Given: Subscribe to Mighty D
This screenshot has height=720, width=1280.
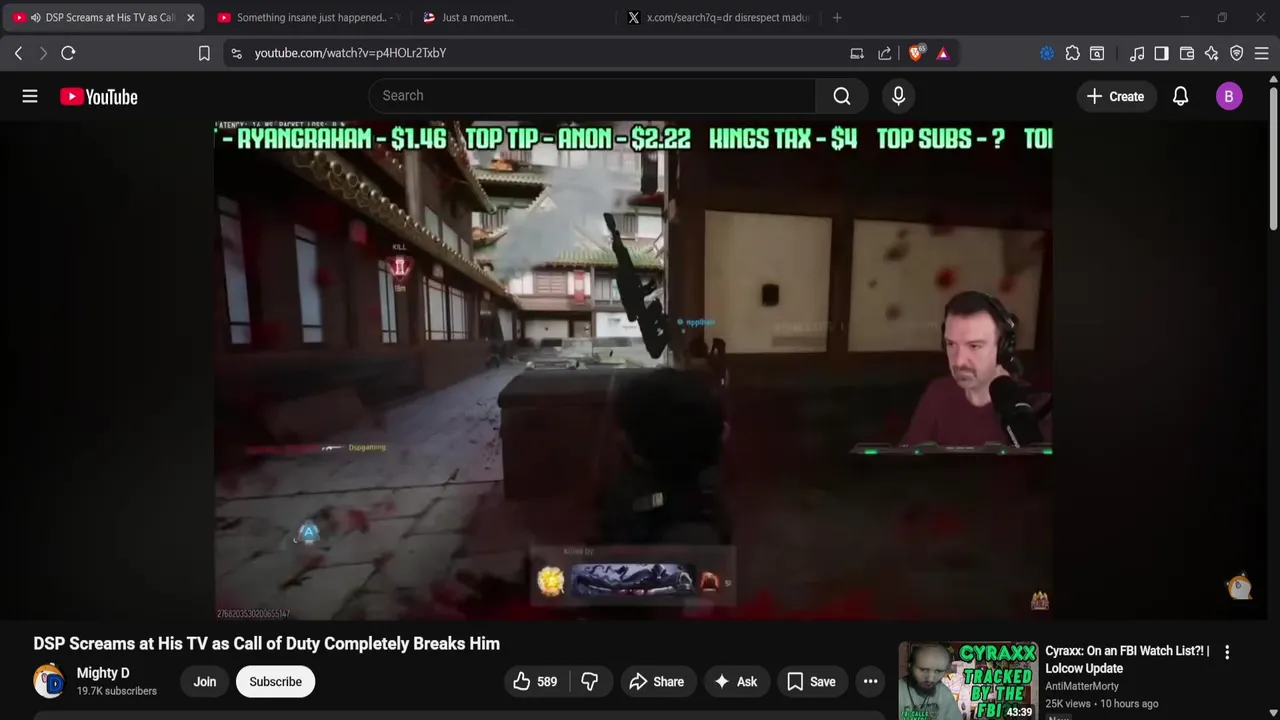Looking at the screenshot, I should coord(275,682).
